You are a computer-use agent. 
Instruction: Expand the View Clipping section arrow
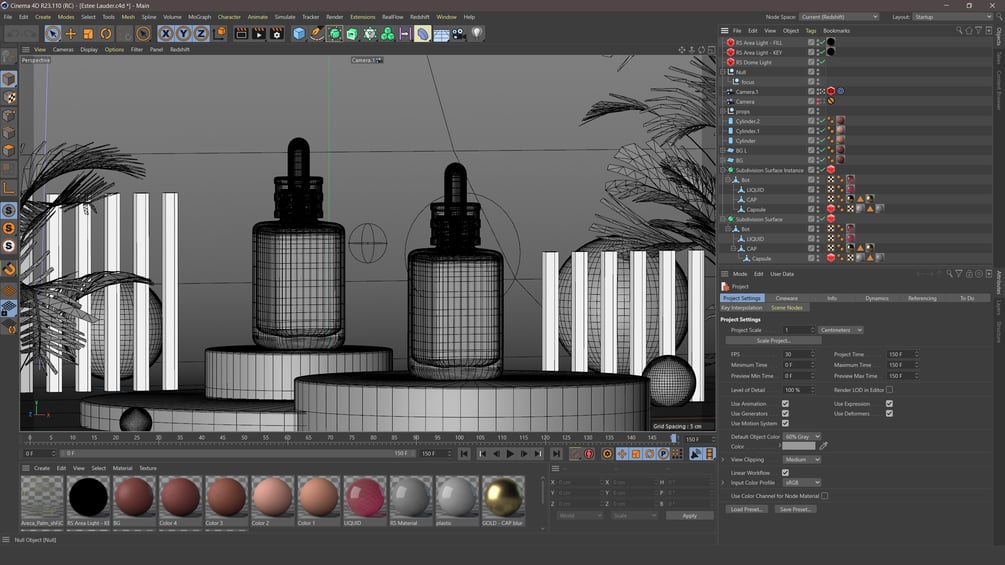click(x=724, y=460)
